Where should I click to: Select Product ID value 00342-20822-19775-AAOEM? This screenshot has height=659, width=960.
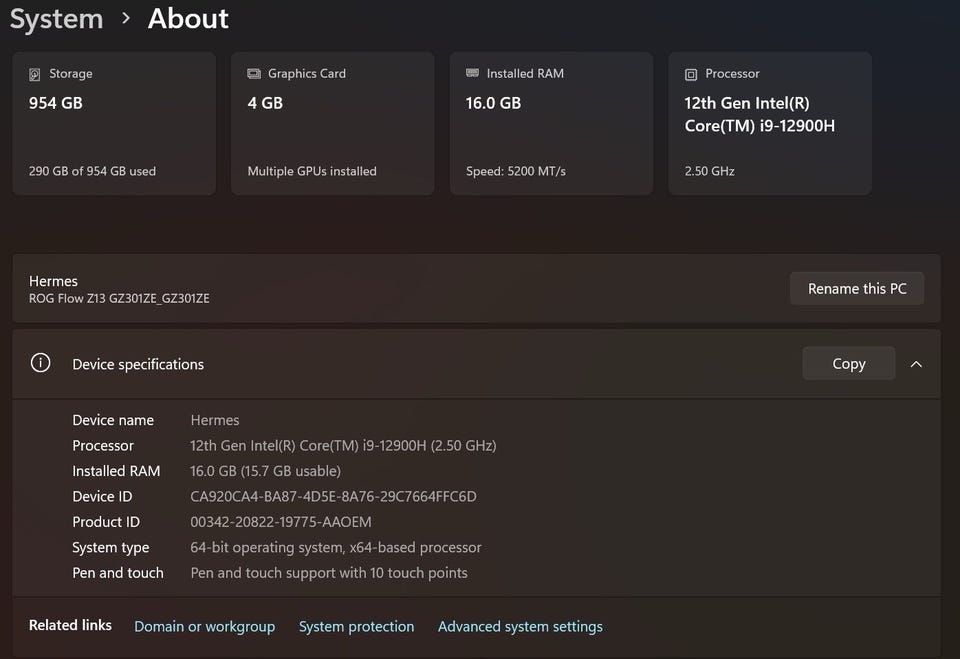click(280, 522)
